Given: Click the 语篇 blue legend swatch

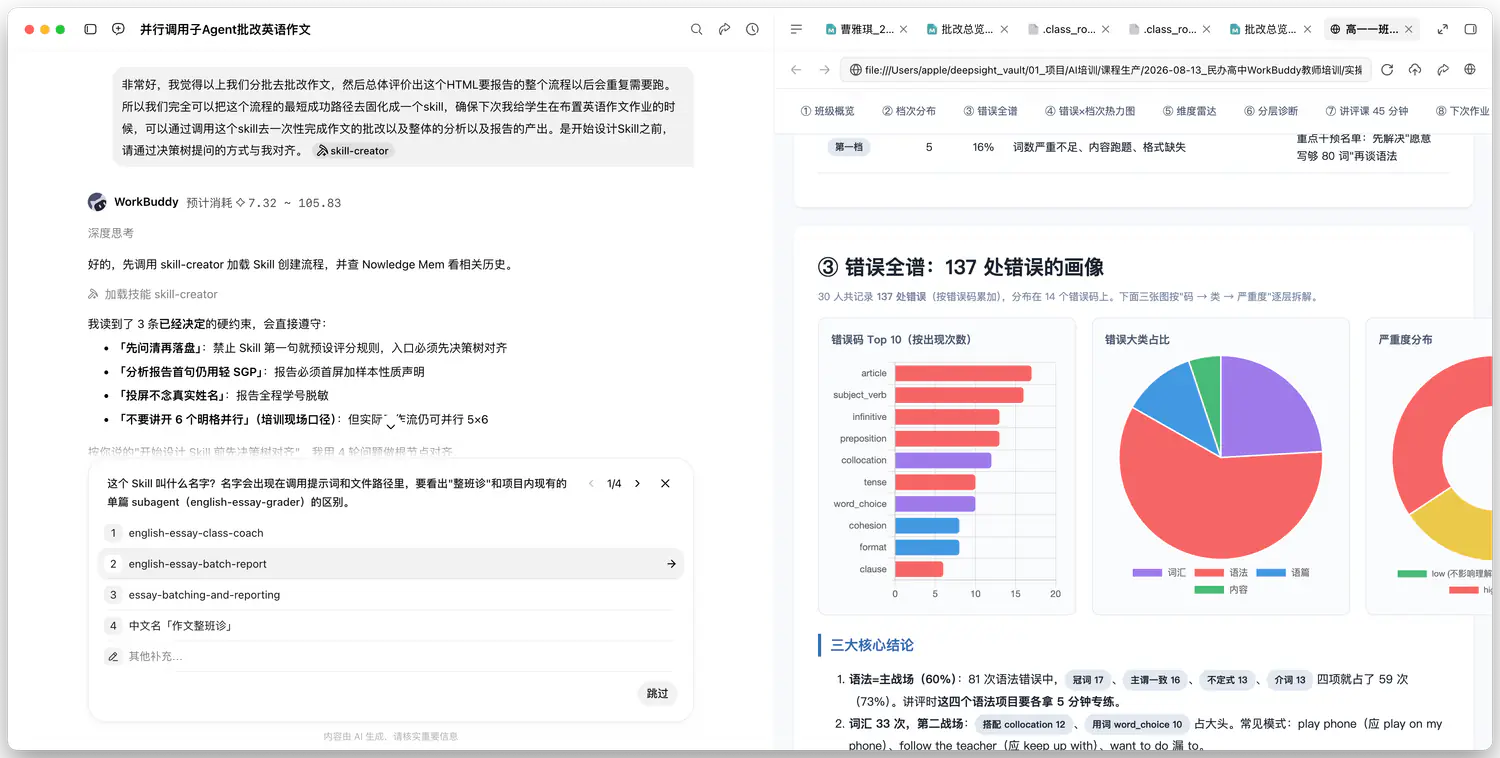Looking at the screenshot, I should click(x=1270, y=573).
